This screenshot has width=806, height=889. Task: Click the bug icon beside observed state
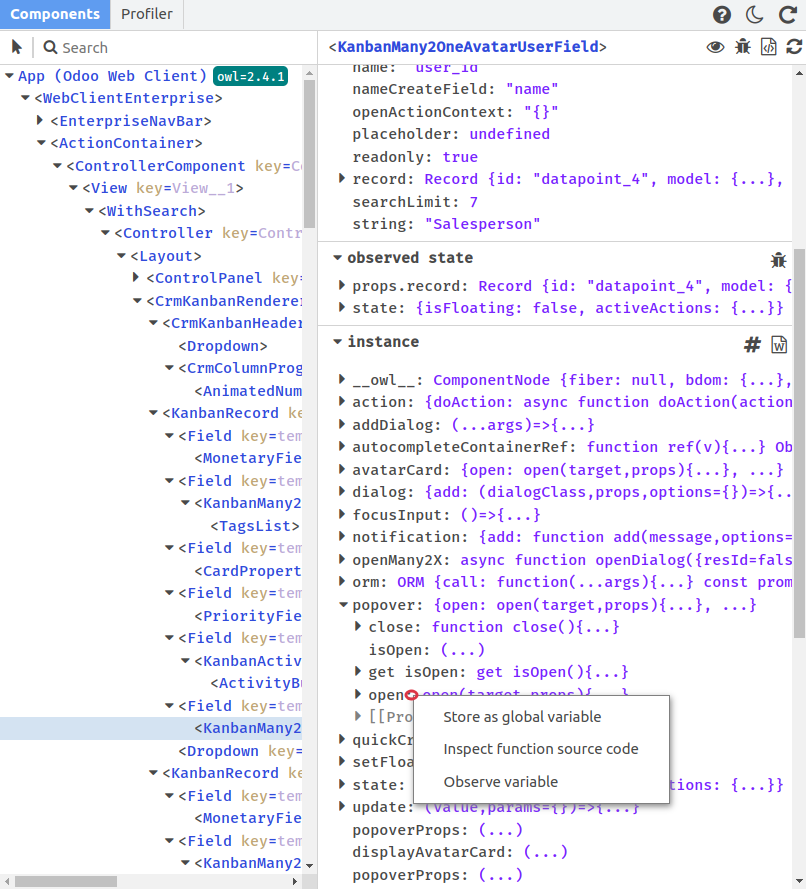point(778,259)
